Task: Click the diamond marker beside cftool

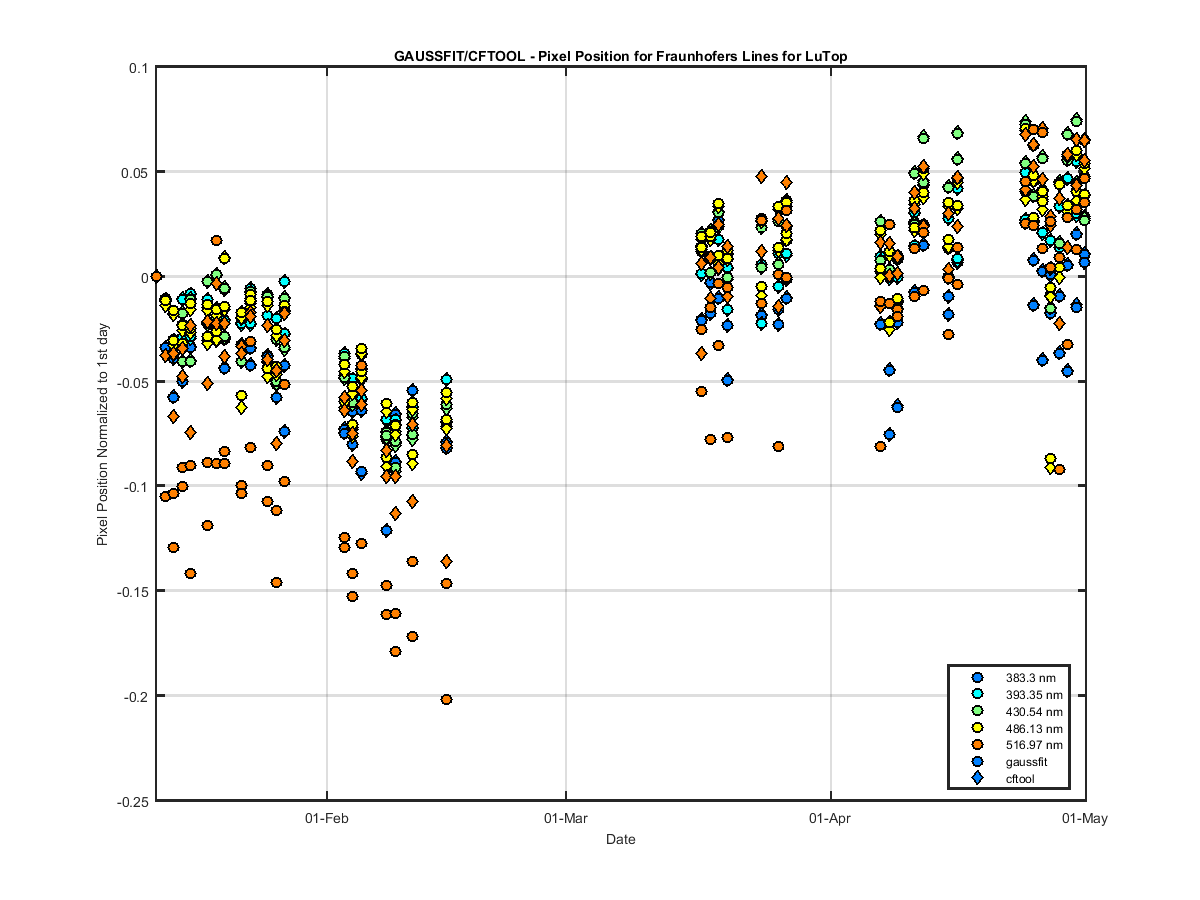Action: [977, 779]
